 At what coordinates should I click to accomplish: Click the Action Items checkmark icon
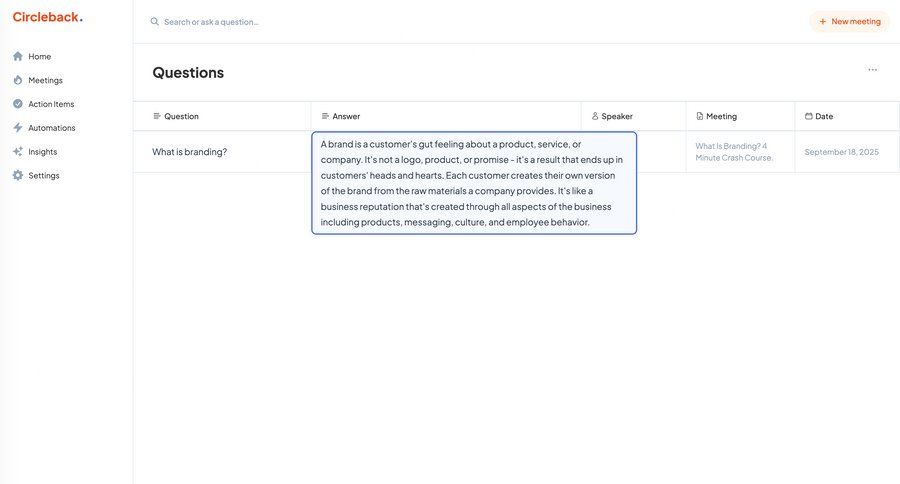pyautogui.click(x=18, y=104)
